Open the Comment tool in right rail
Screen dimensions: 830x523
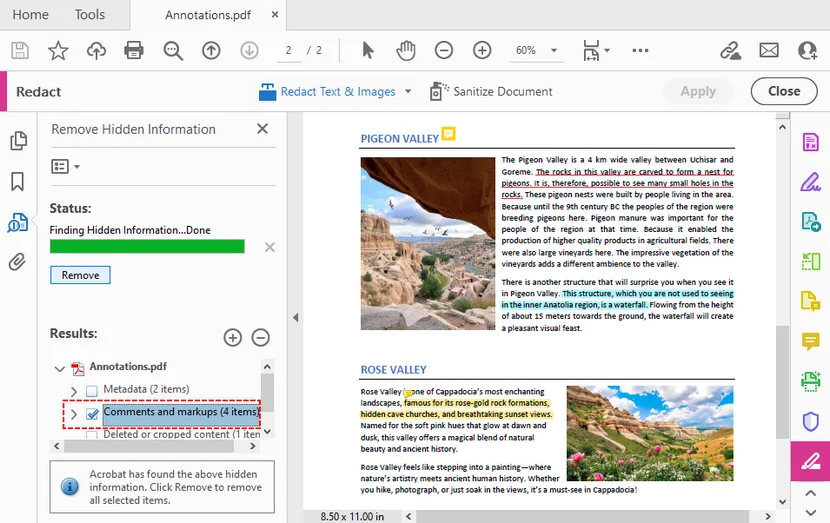click(810, 341)
